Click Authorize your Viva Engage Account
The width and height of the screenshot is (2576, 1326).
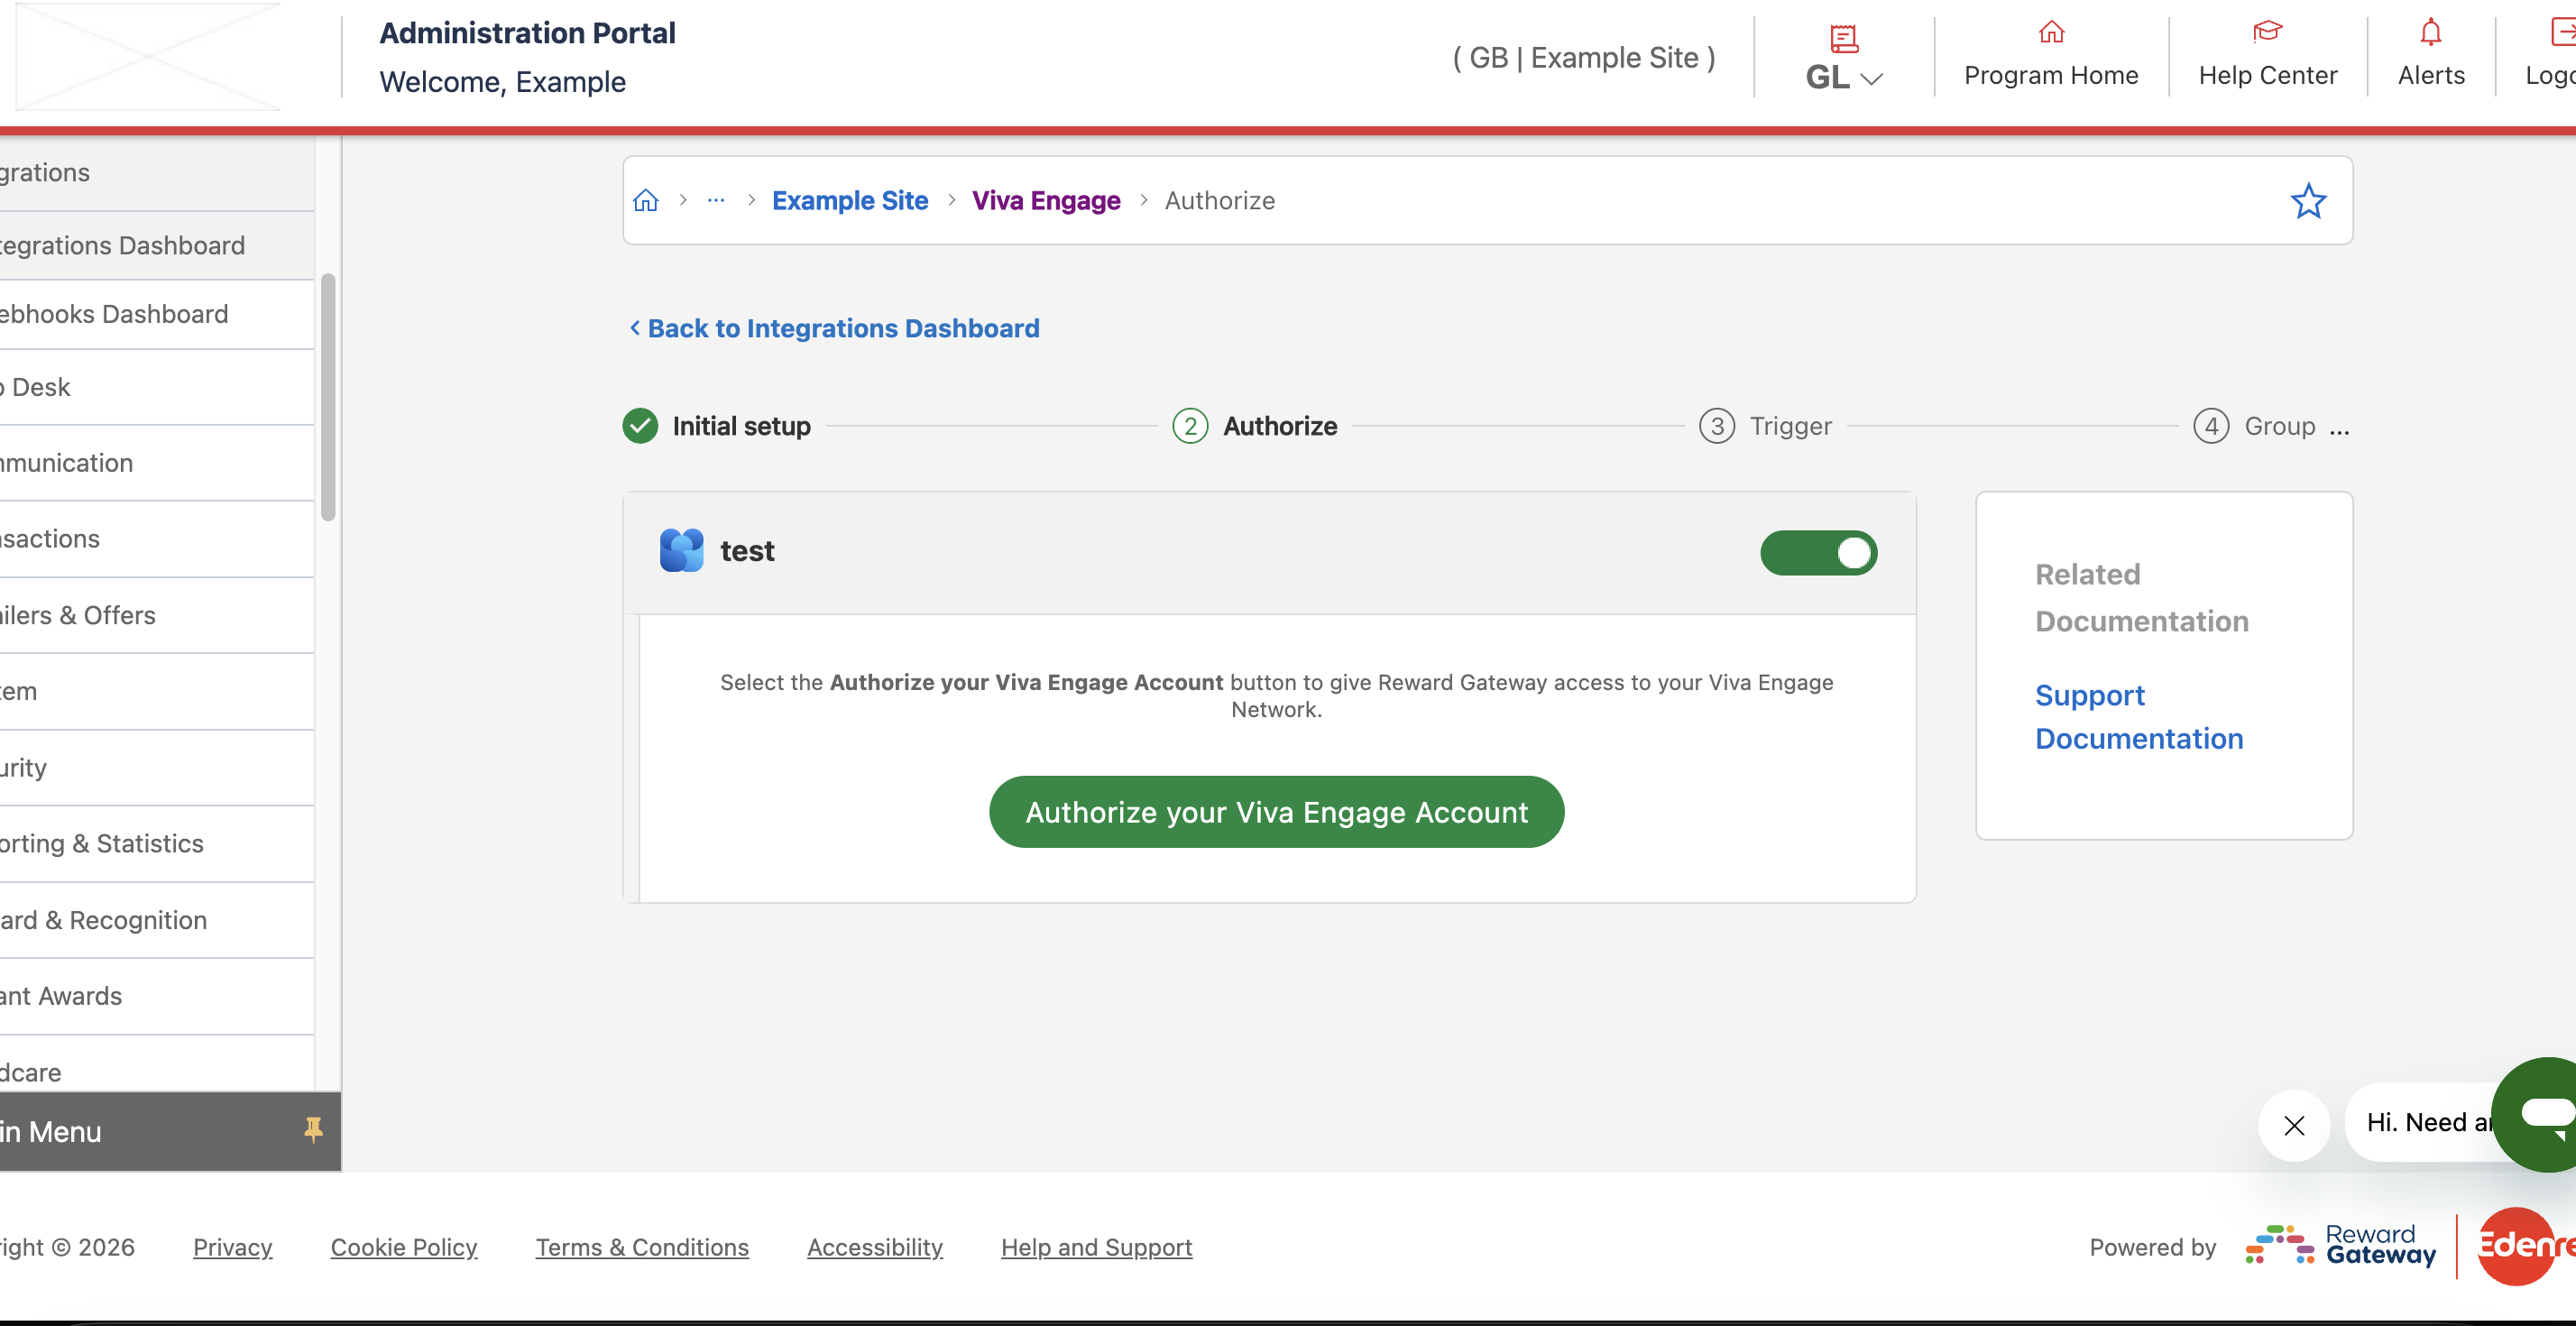[1276, 812]
